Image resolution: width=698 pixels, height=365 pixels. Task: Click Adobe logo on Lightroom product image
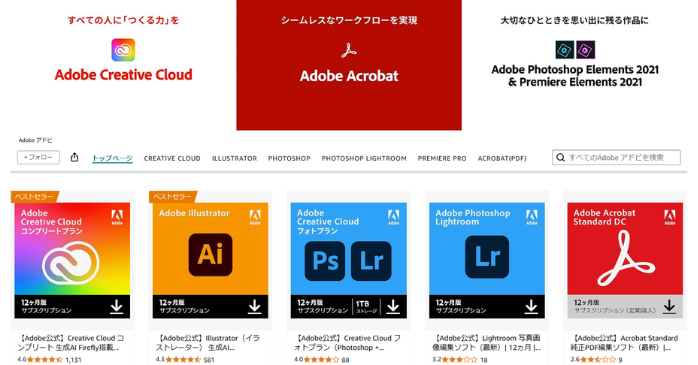click(x=532, y=217)
